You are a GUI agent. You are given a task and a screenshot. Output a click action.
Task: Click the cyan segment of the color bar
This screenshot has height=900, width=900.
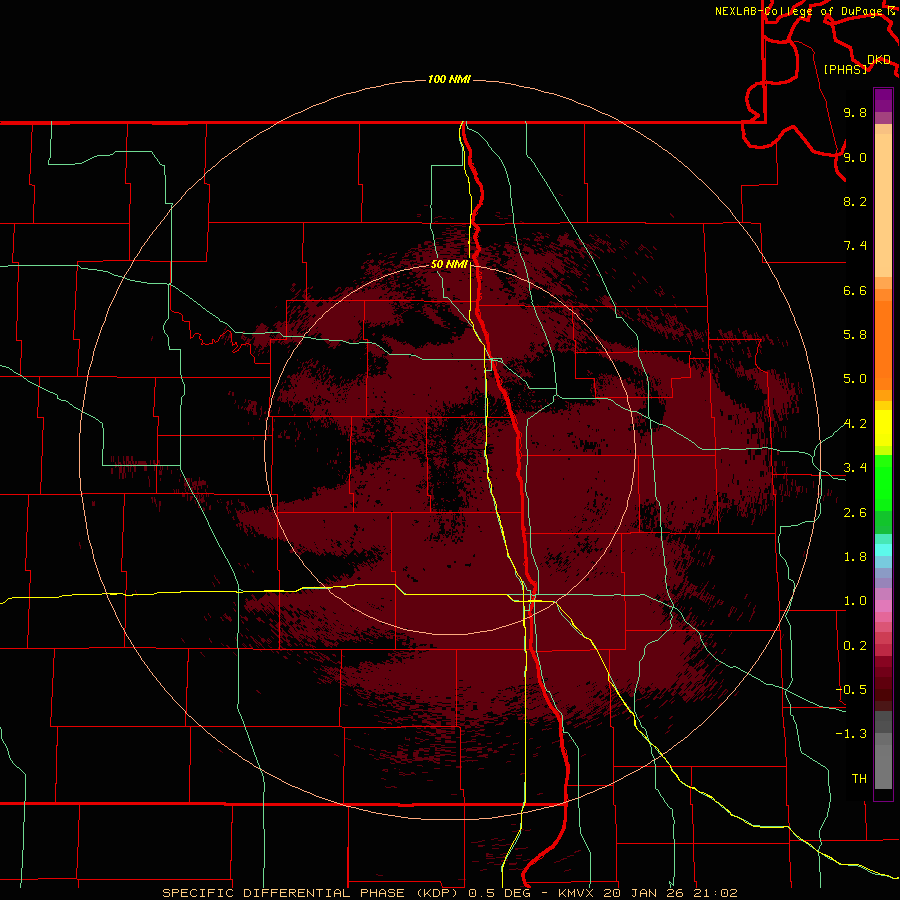[883, 549]
